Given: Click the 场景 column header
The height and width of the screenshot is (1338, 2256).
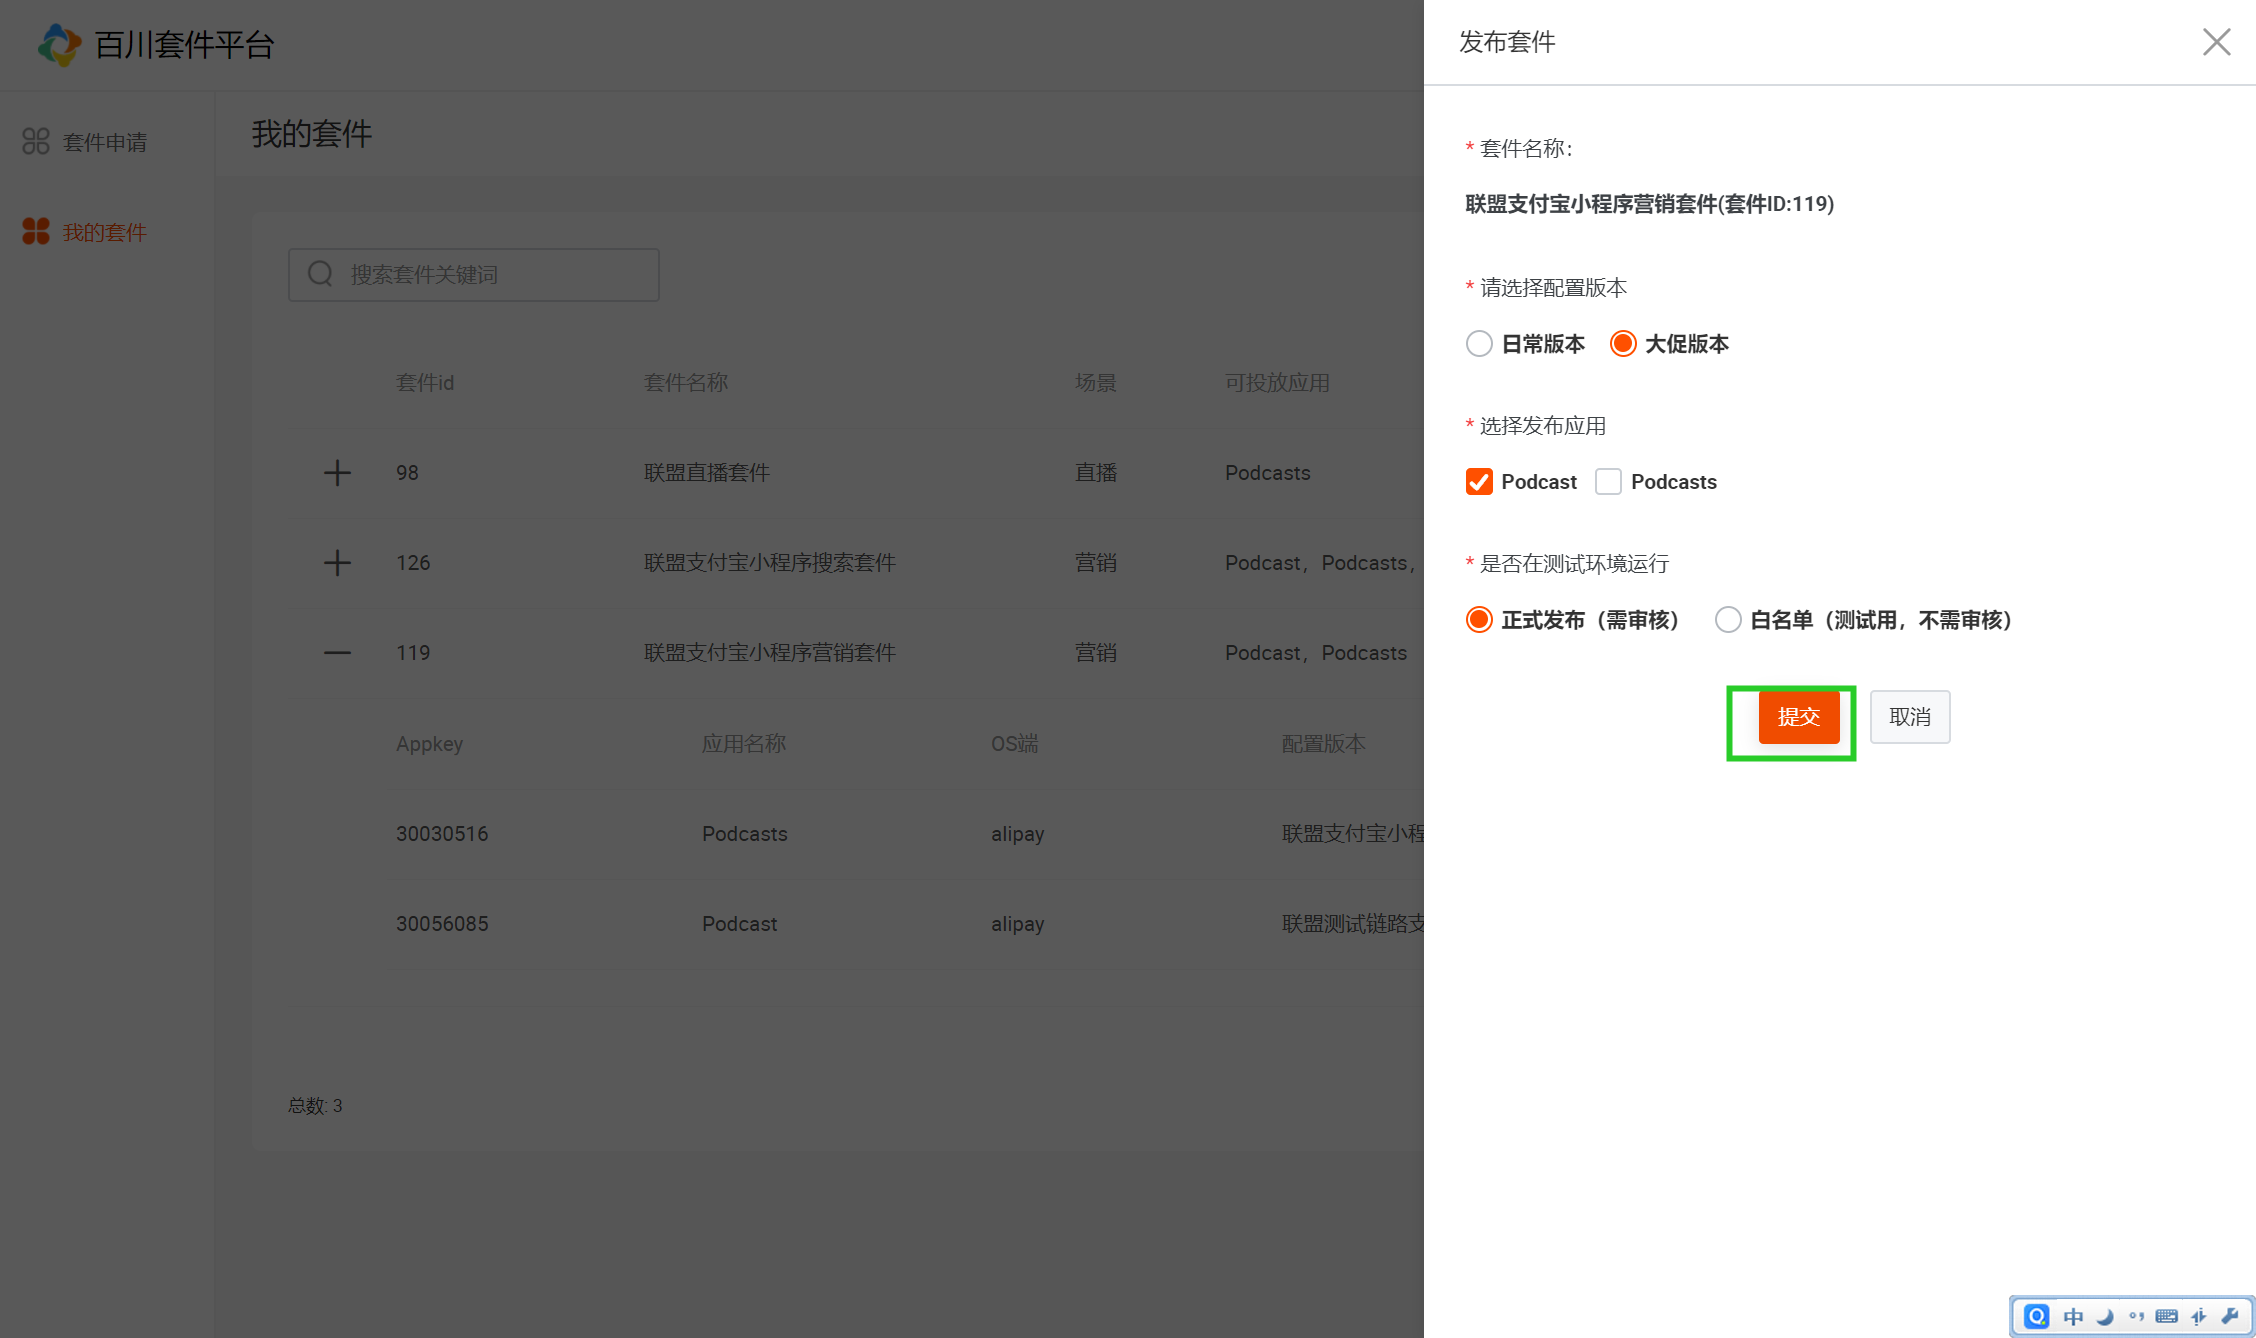Looking at the screenshot, I should point(1096,383).
